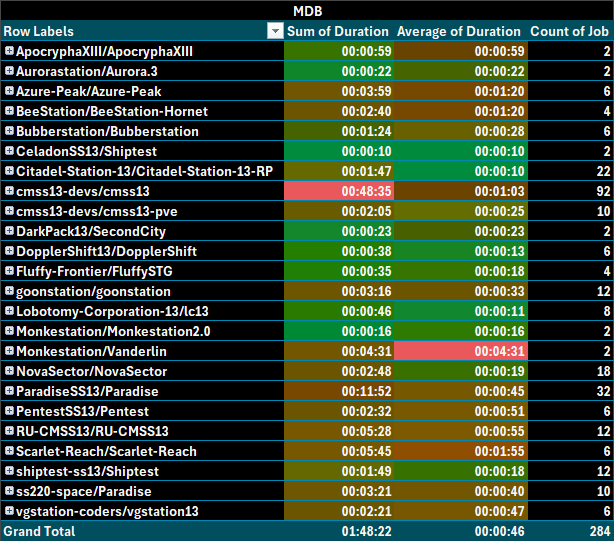Click the MDB title cell
Viewport: 614px width, 541px height.
307,11
